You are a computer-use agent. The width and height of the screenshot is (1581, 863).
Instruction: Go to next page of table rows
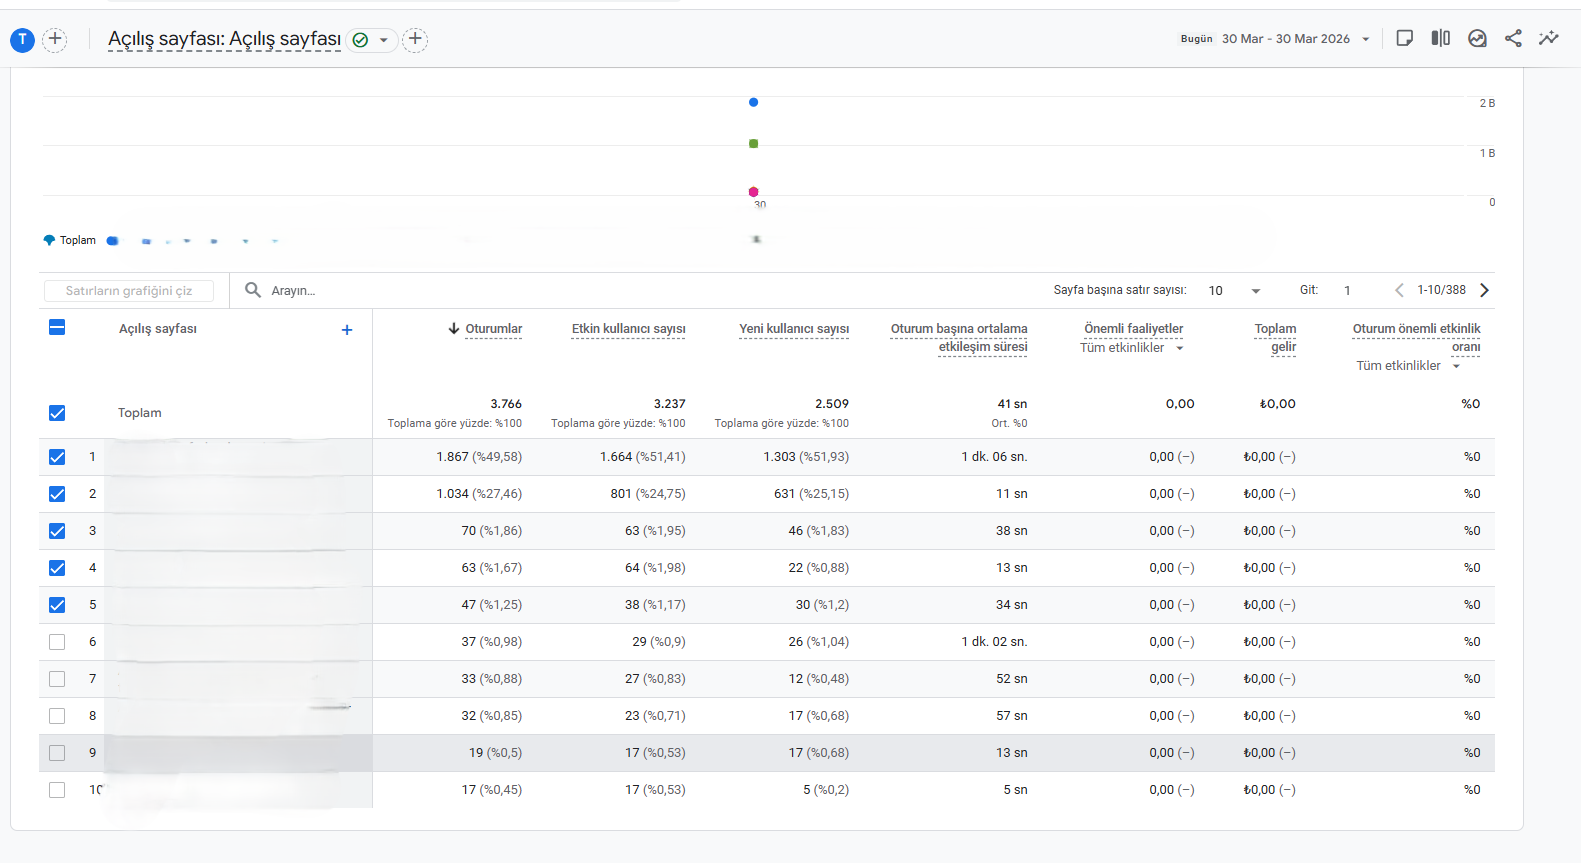point(1485,290)
